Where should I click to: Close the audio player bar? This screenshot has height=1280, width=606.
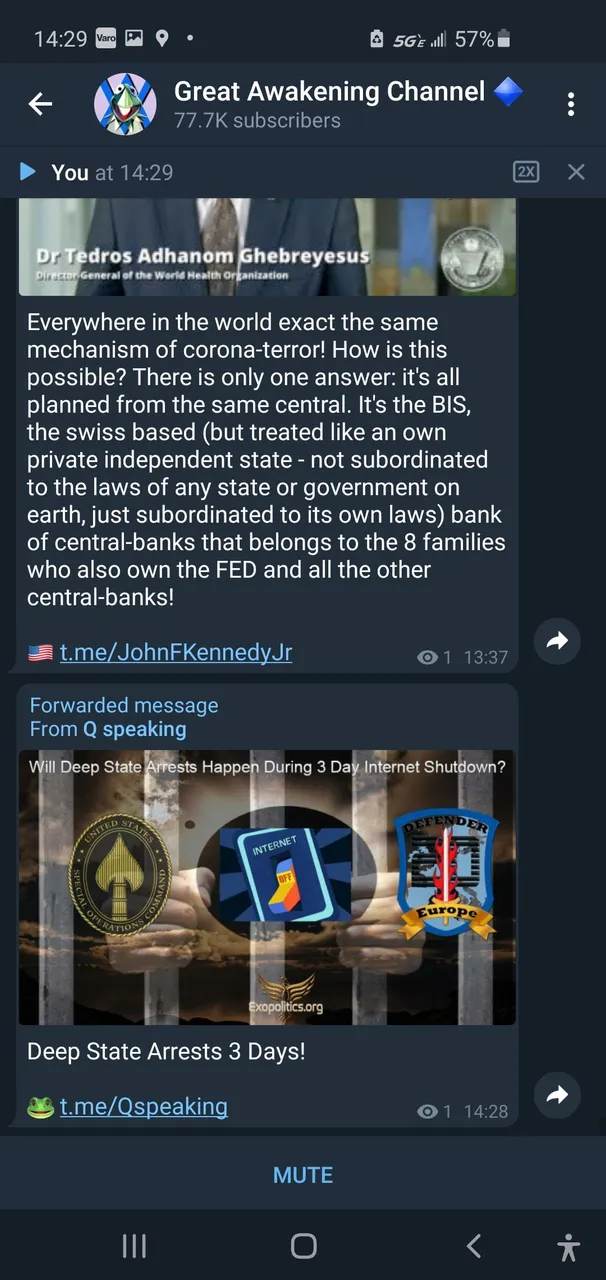(576, 172)
